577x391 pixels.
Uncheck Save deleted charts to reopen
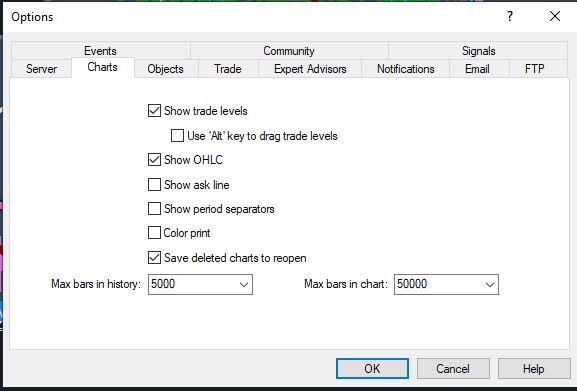coord(154,258)
